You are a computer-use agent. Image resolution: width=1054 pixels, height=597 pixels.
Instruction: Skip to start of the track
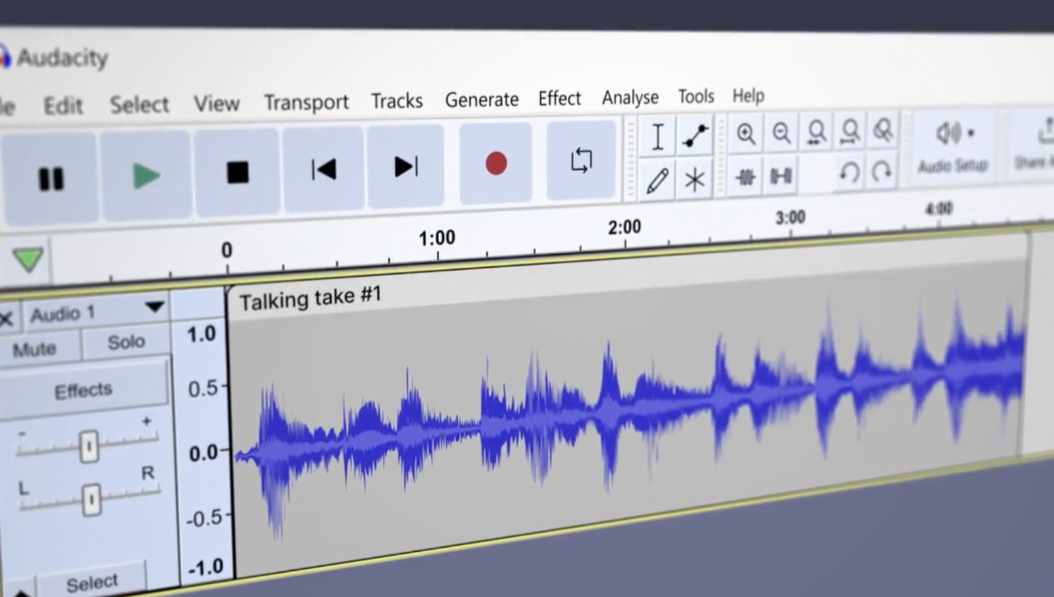[324, 169]
